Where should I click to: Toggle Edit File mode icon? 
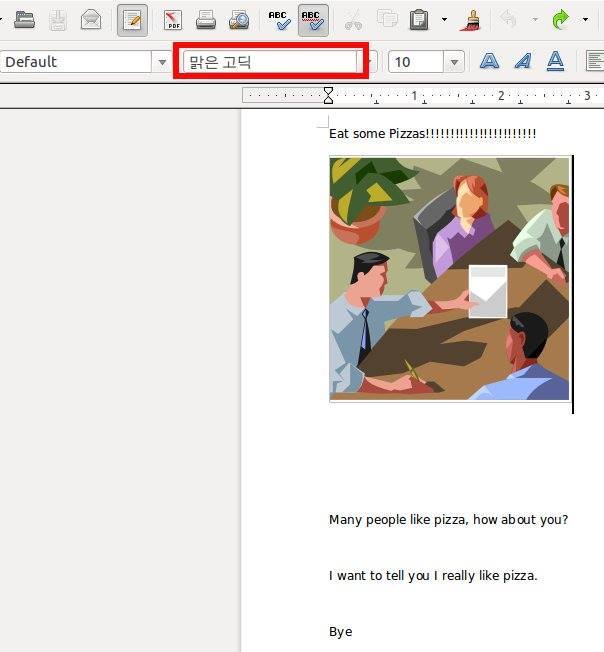[131, 19]
